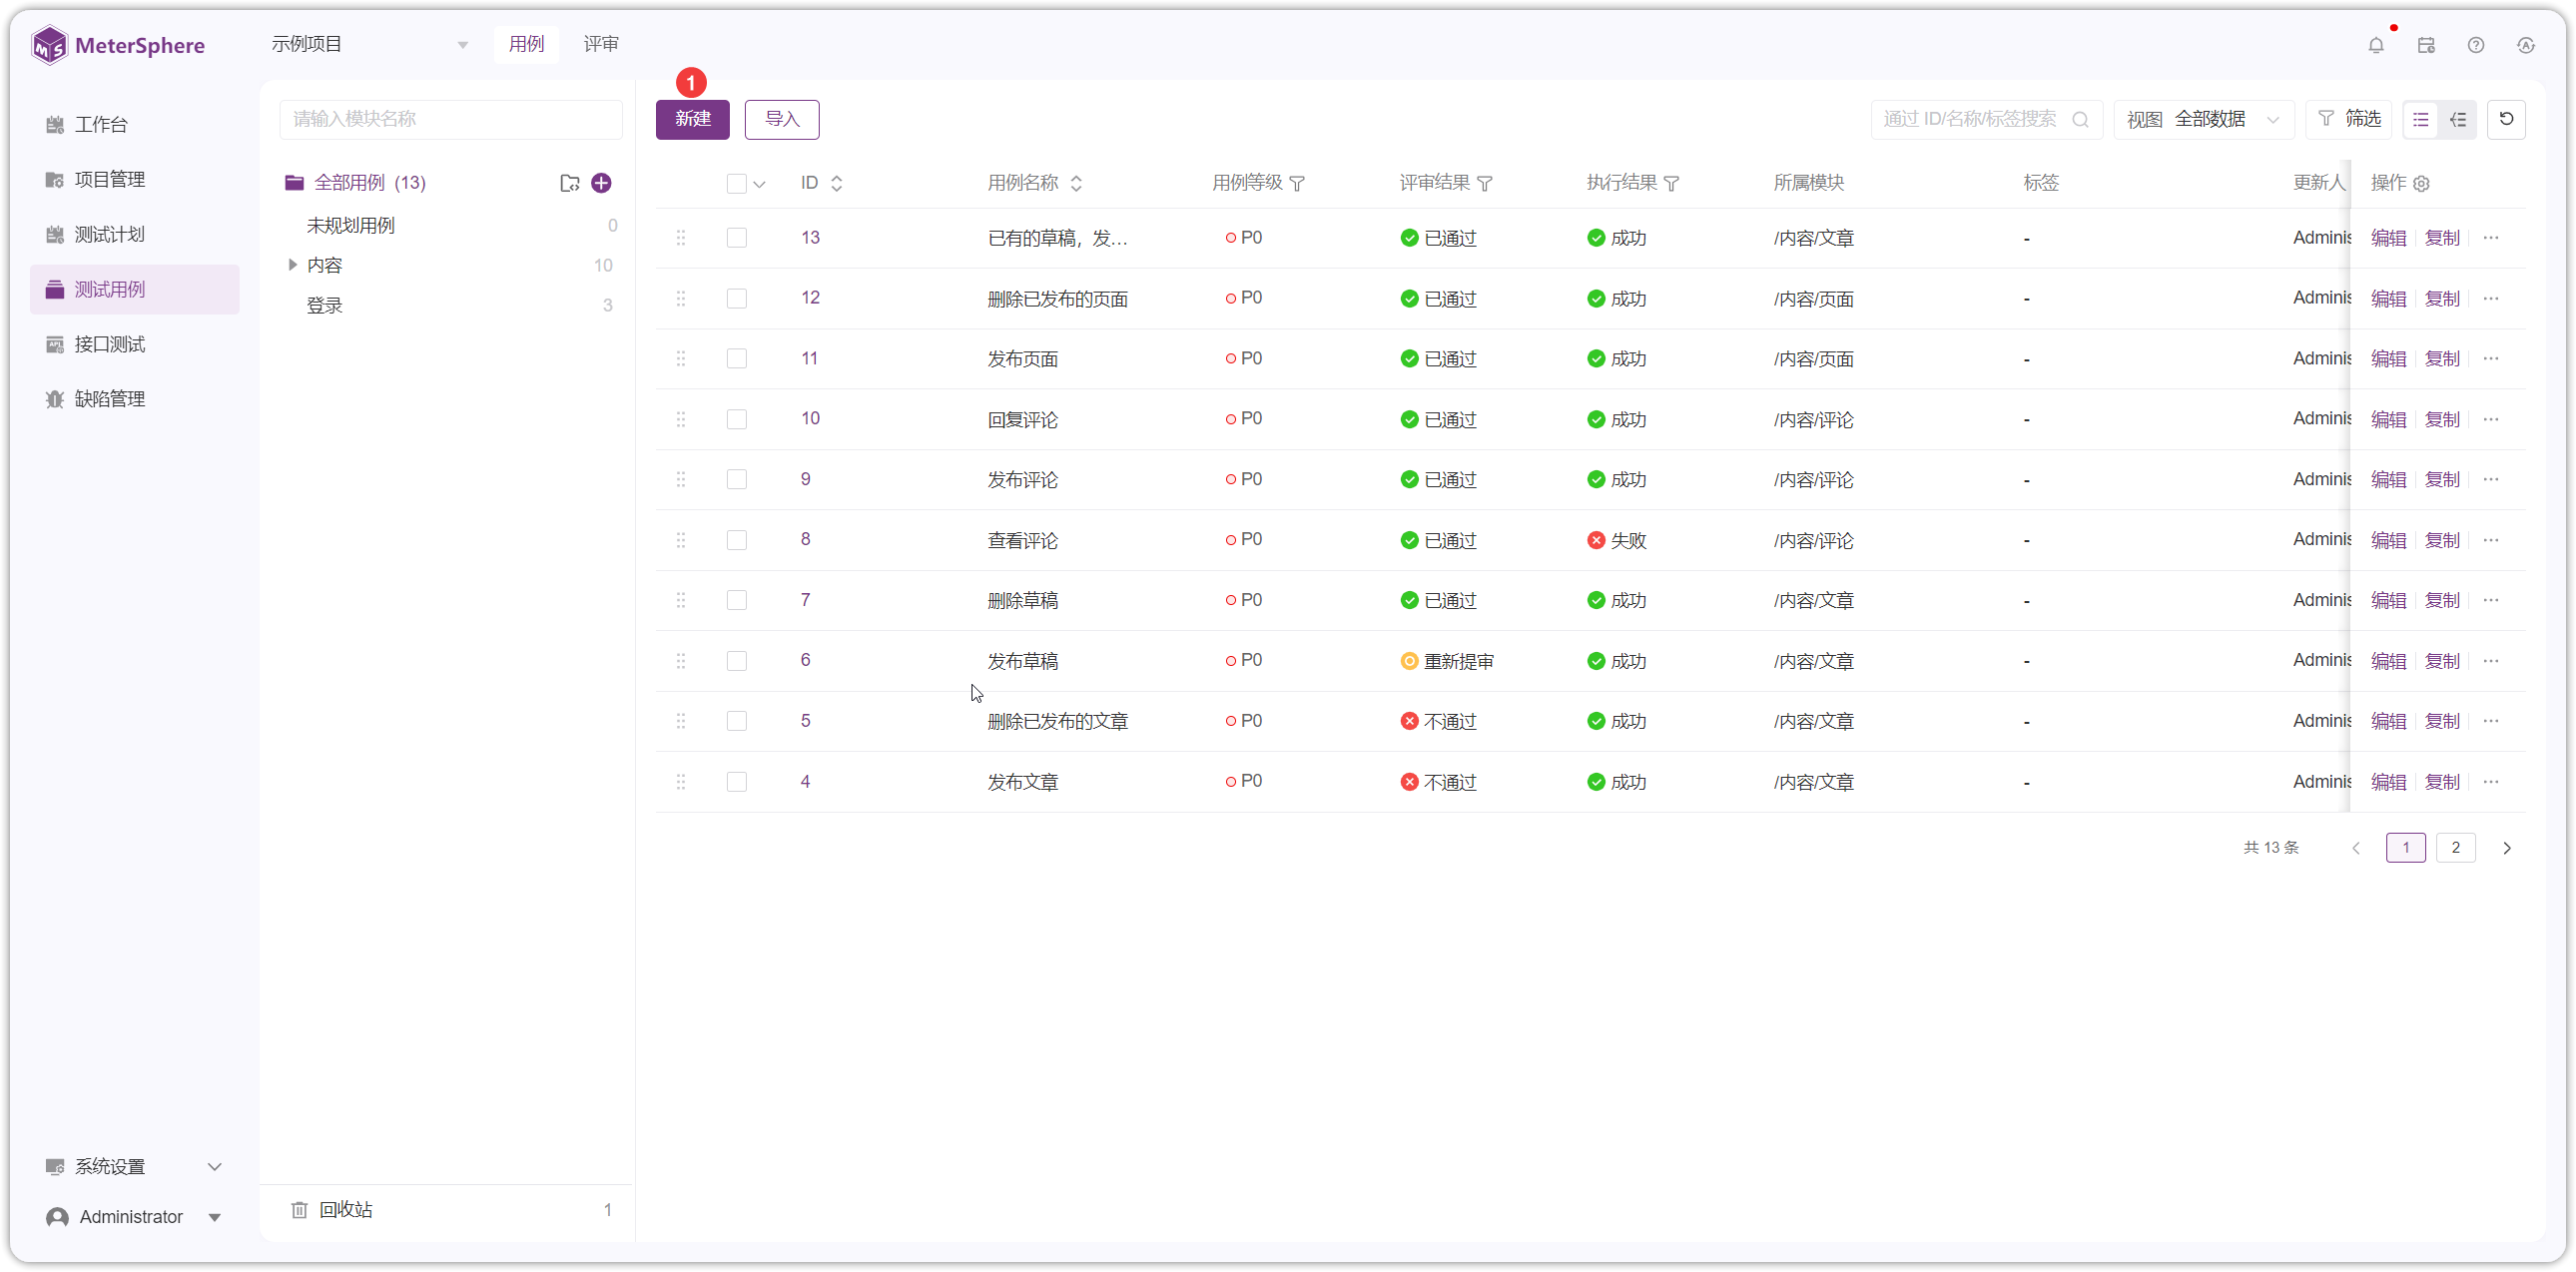Click the add module plus icon
2576x1272 pixels.
601,183
